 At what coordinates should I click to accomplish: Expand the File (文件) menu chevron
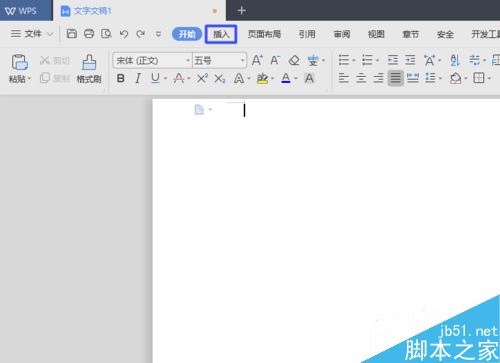pos(50,34)
